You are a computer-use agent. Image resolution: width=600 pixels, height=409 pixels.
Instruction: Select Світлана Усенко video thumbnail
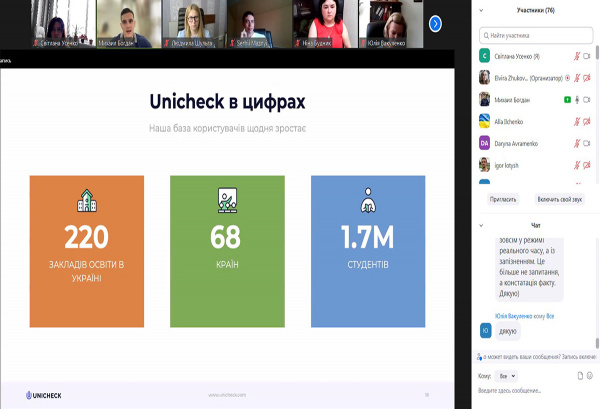(63, 24)
